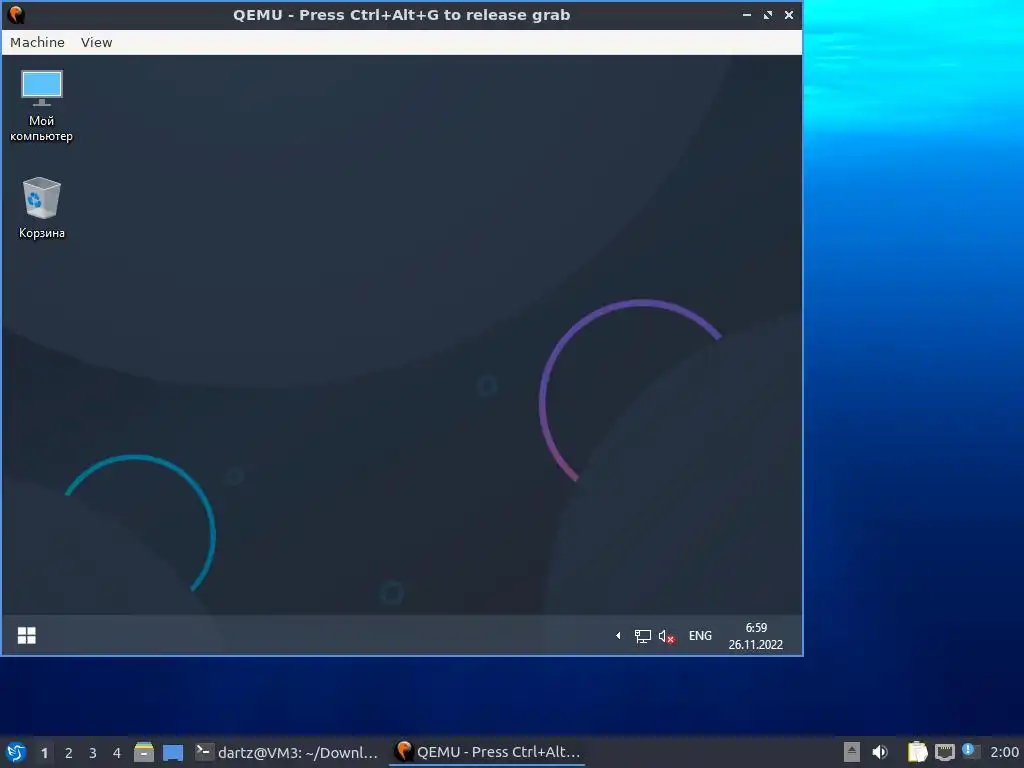
Task: Click the host clock showing 2:00
Action: point(1004,752)
